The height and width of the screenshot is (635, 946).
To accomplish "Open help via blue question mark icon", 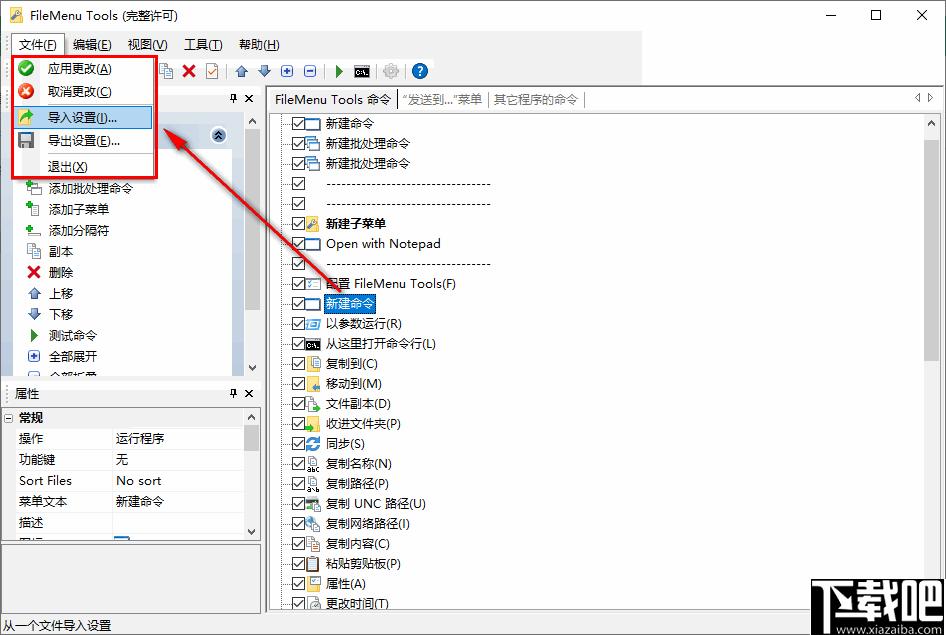I will 419,70.
